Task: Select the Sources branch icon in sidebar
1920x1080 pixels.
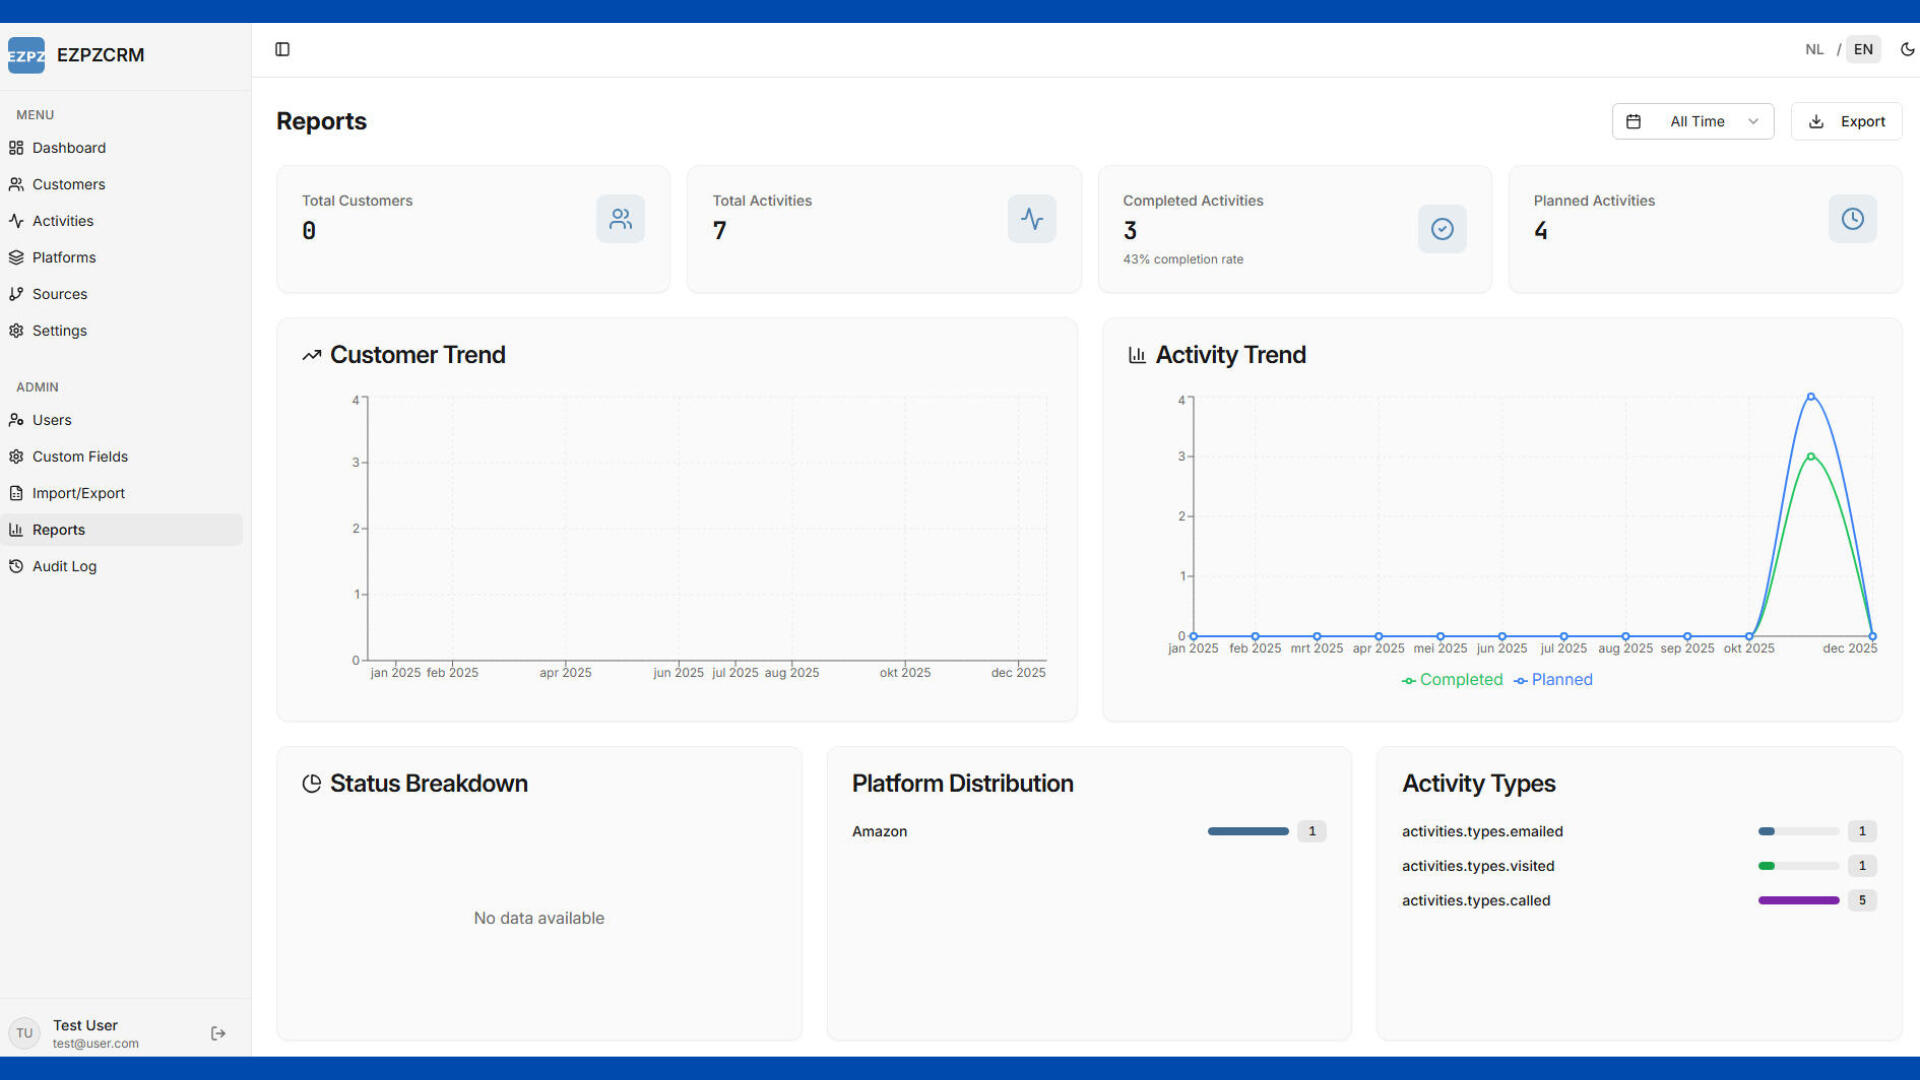Action: click(x=16, y=293)
